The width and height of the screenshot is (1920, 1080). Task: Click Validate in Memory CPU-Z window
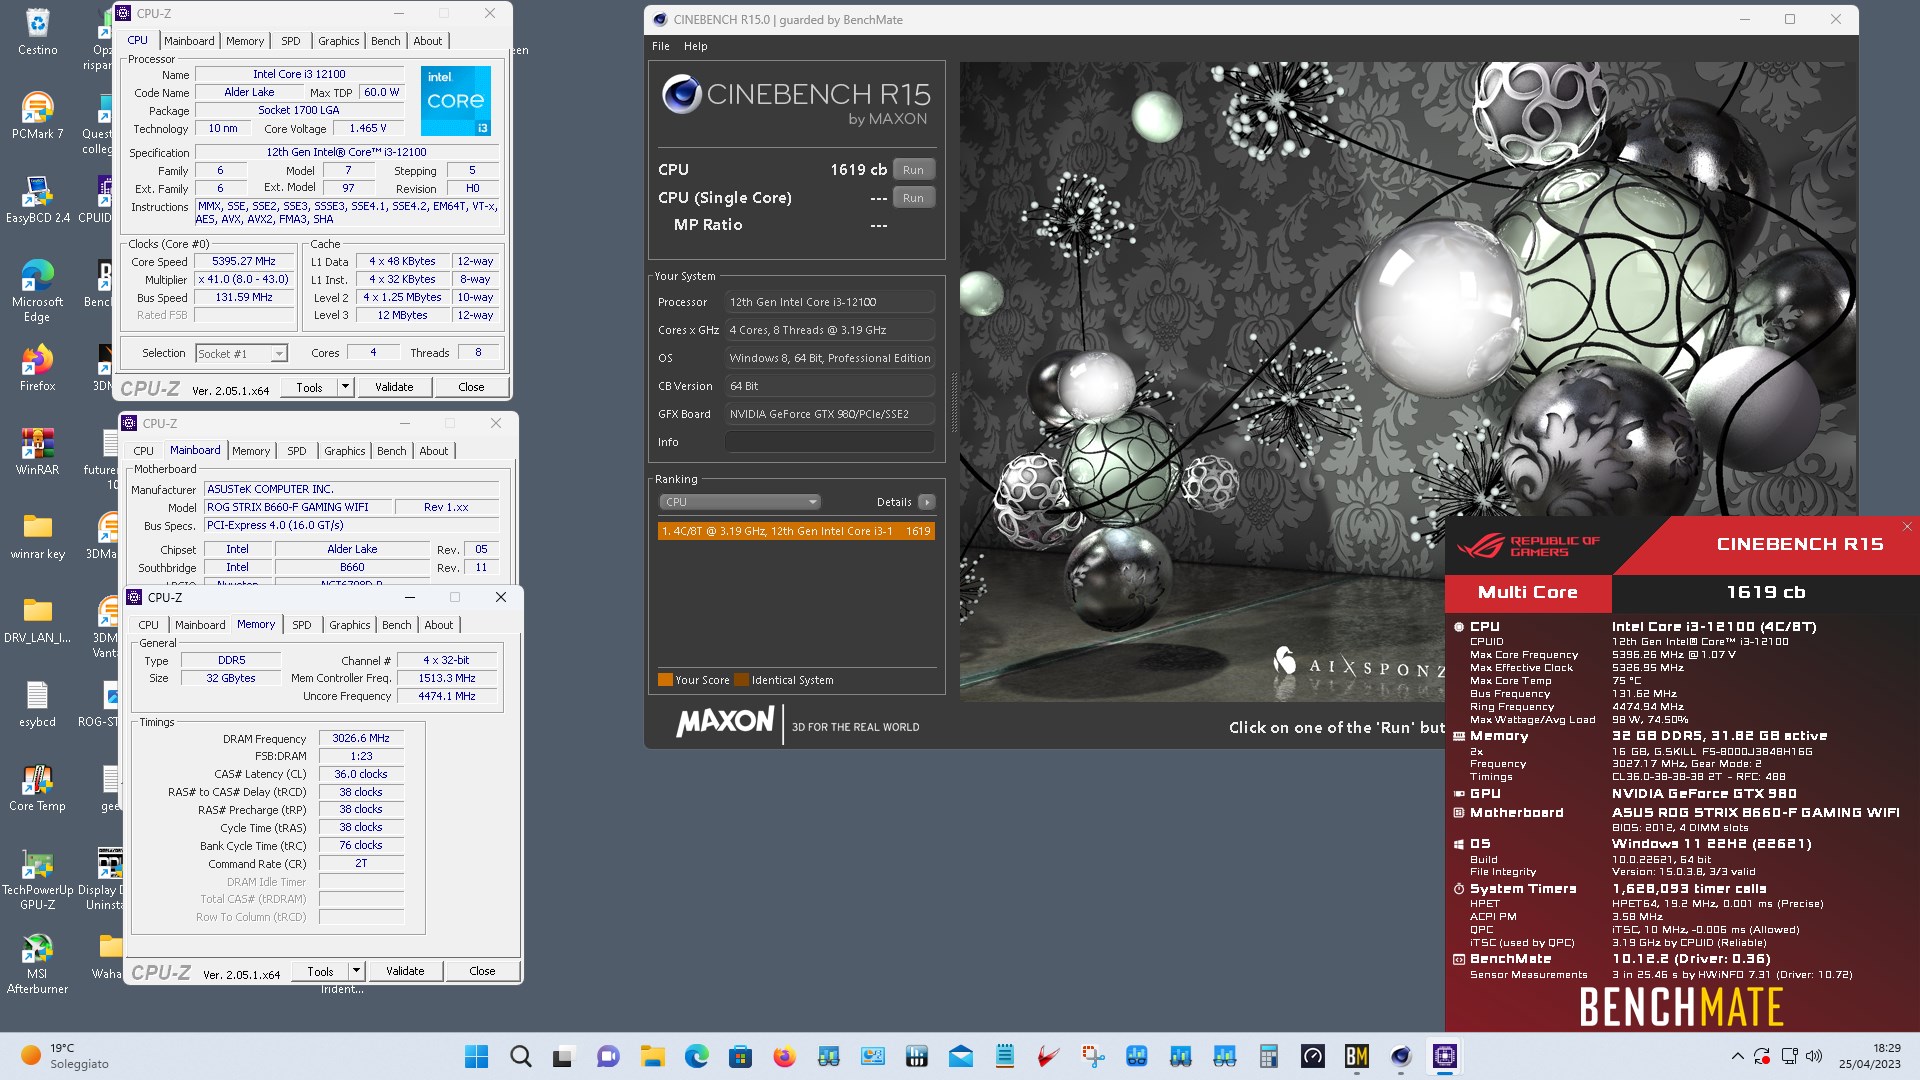(x=405, y=971)
